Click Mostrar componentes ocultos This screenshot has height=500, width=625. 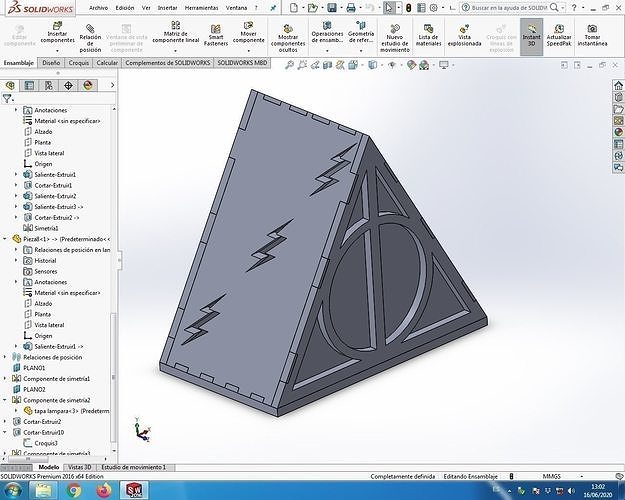[x=288, y=38]
